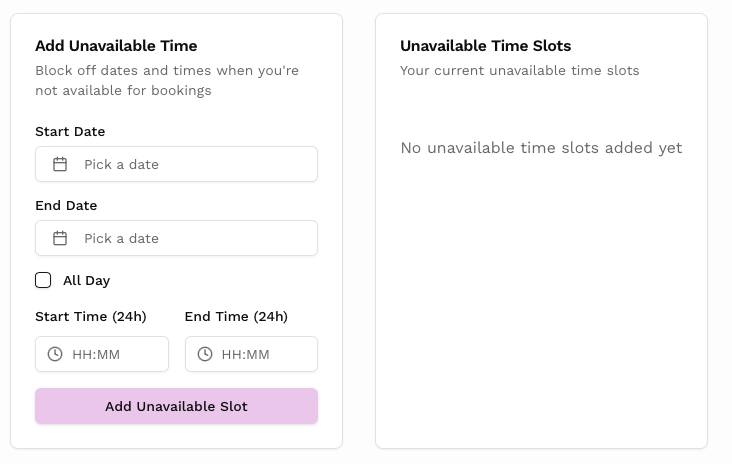Click the clock icon in Start Time field

55,354
